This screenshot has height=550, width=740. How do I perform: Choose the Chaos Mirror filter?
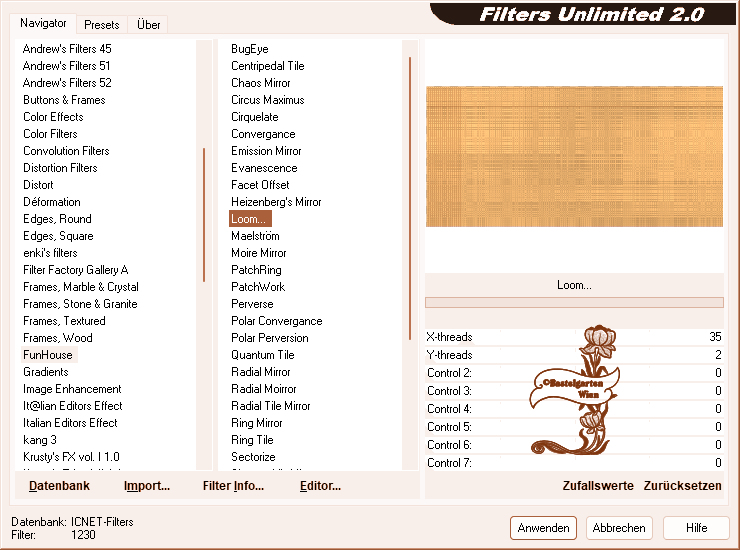pyautogui.click(x=261, y=83)
